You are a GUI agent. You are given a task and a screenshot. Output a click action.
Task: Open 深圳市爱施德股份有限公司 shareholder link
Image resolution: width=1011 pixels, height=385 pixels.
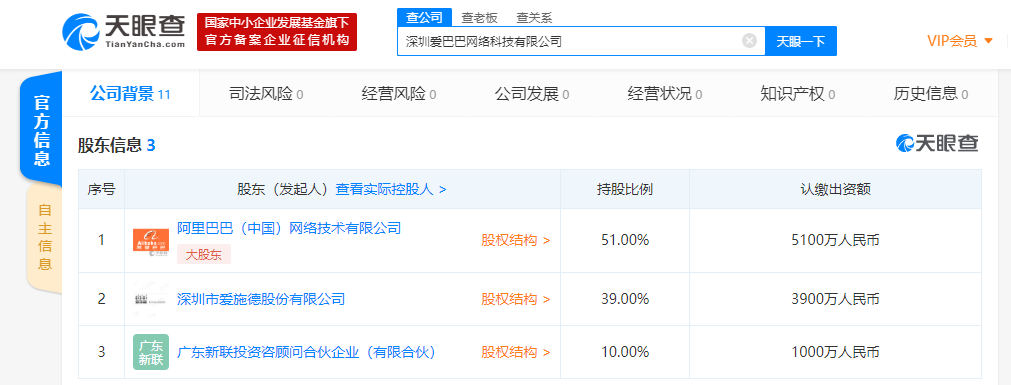tap(261, 299)
